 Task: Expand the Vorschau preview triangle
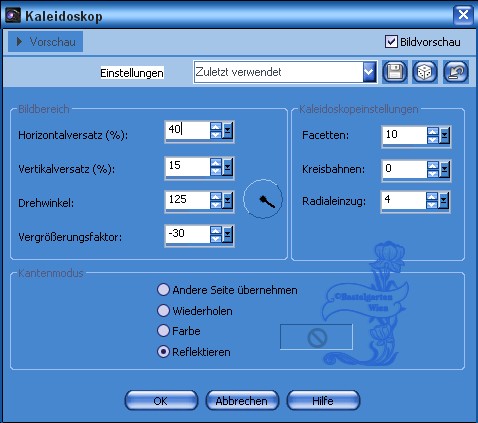(x=19, y=42)
